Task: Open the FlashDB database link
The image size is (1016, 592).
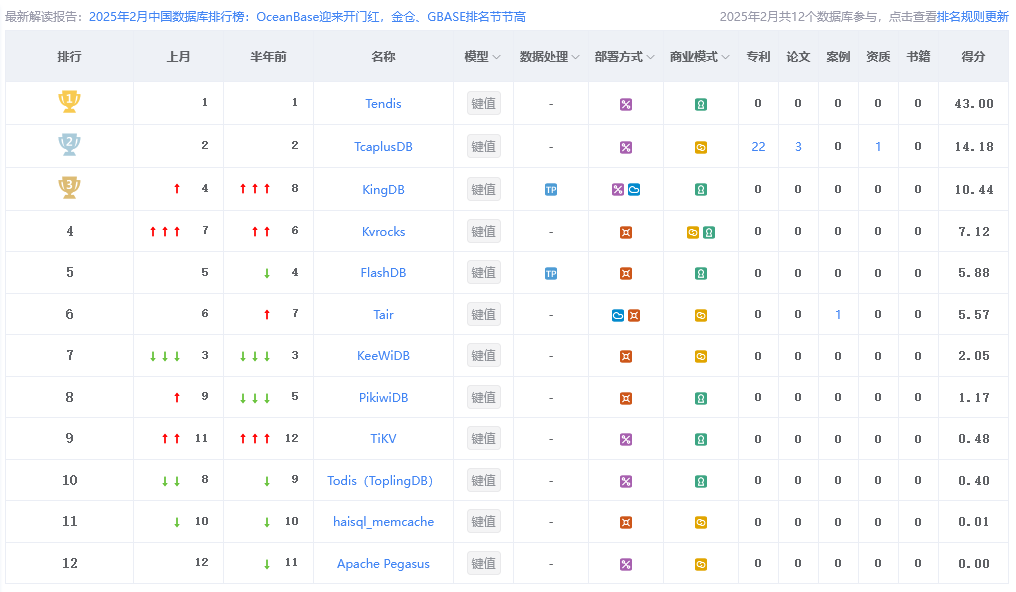Action: (x=384, y=273)
